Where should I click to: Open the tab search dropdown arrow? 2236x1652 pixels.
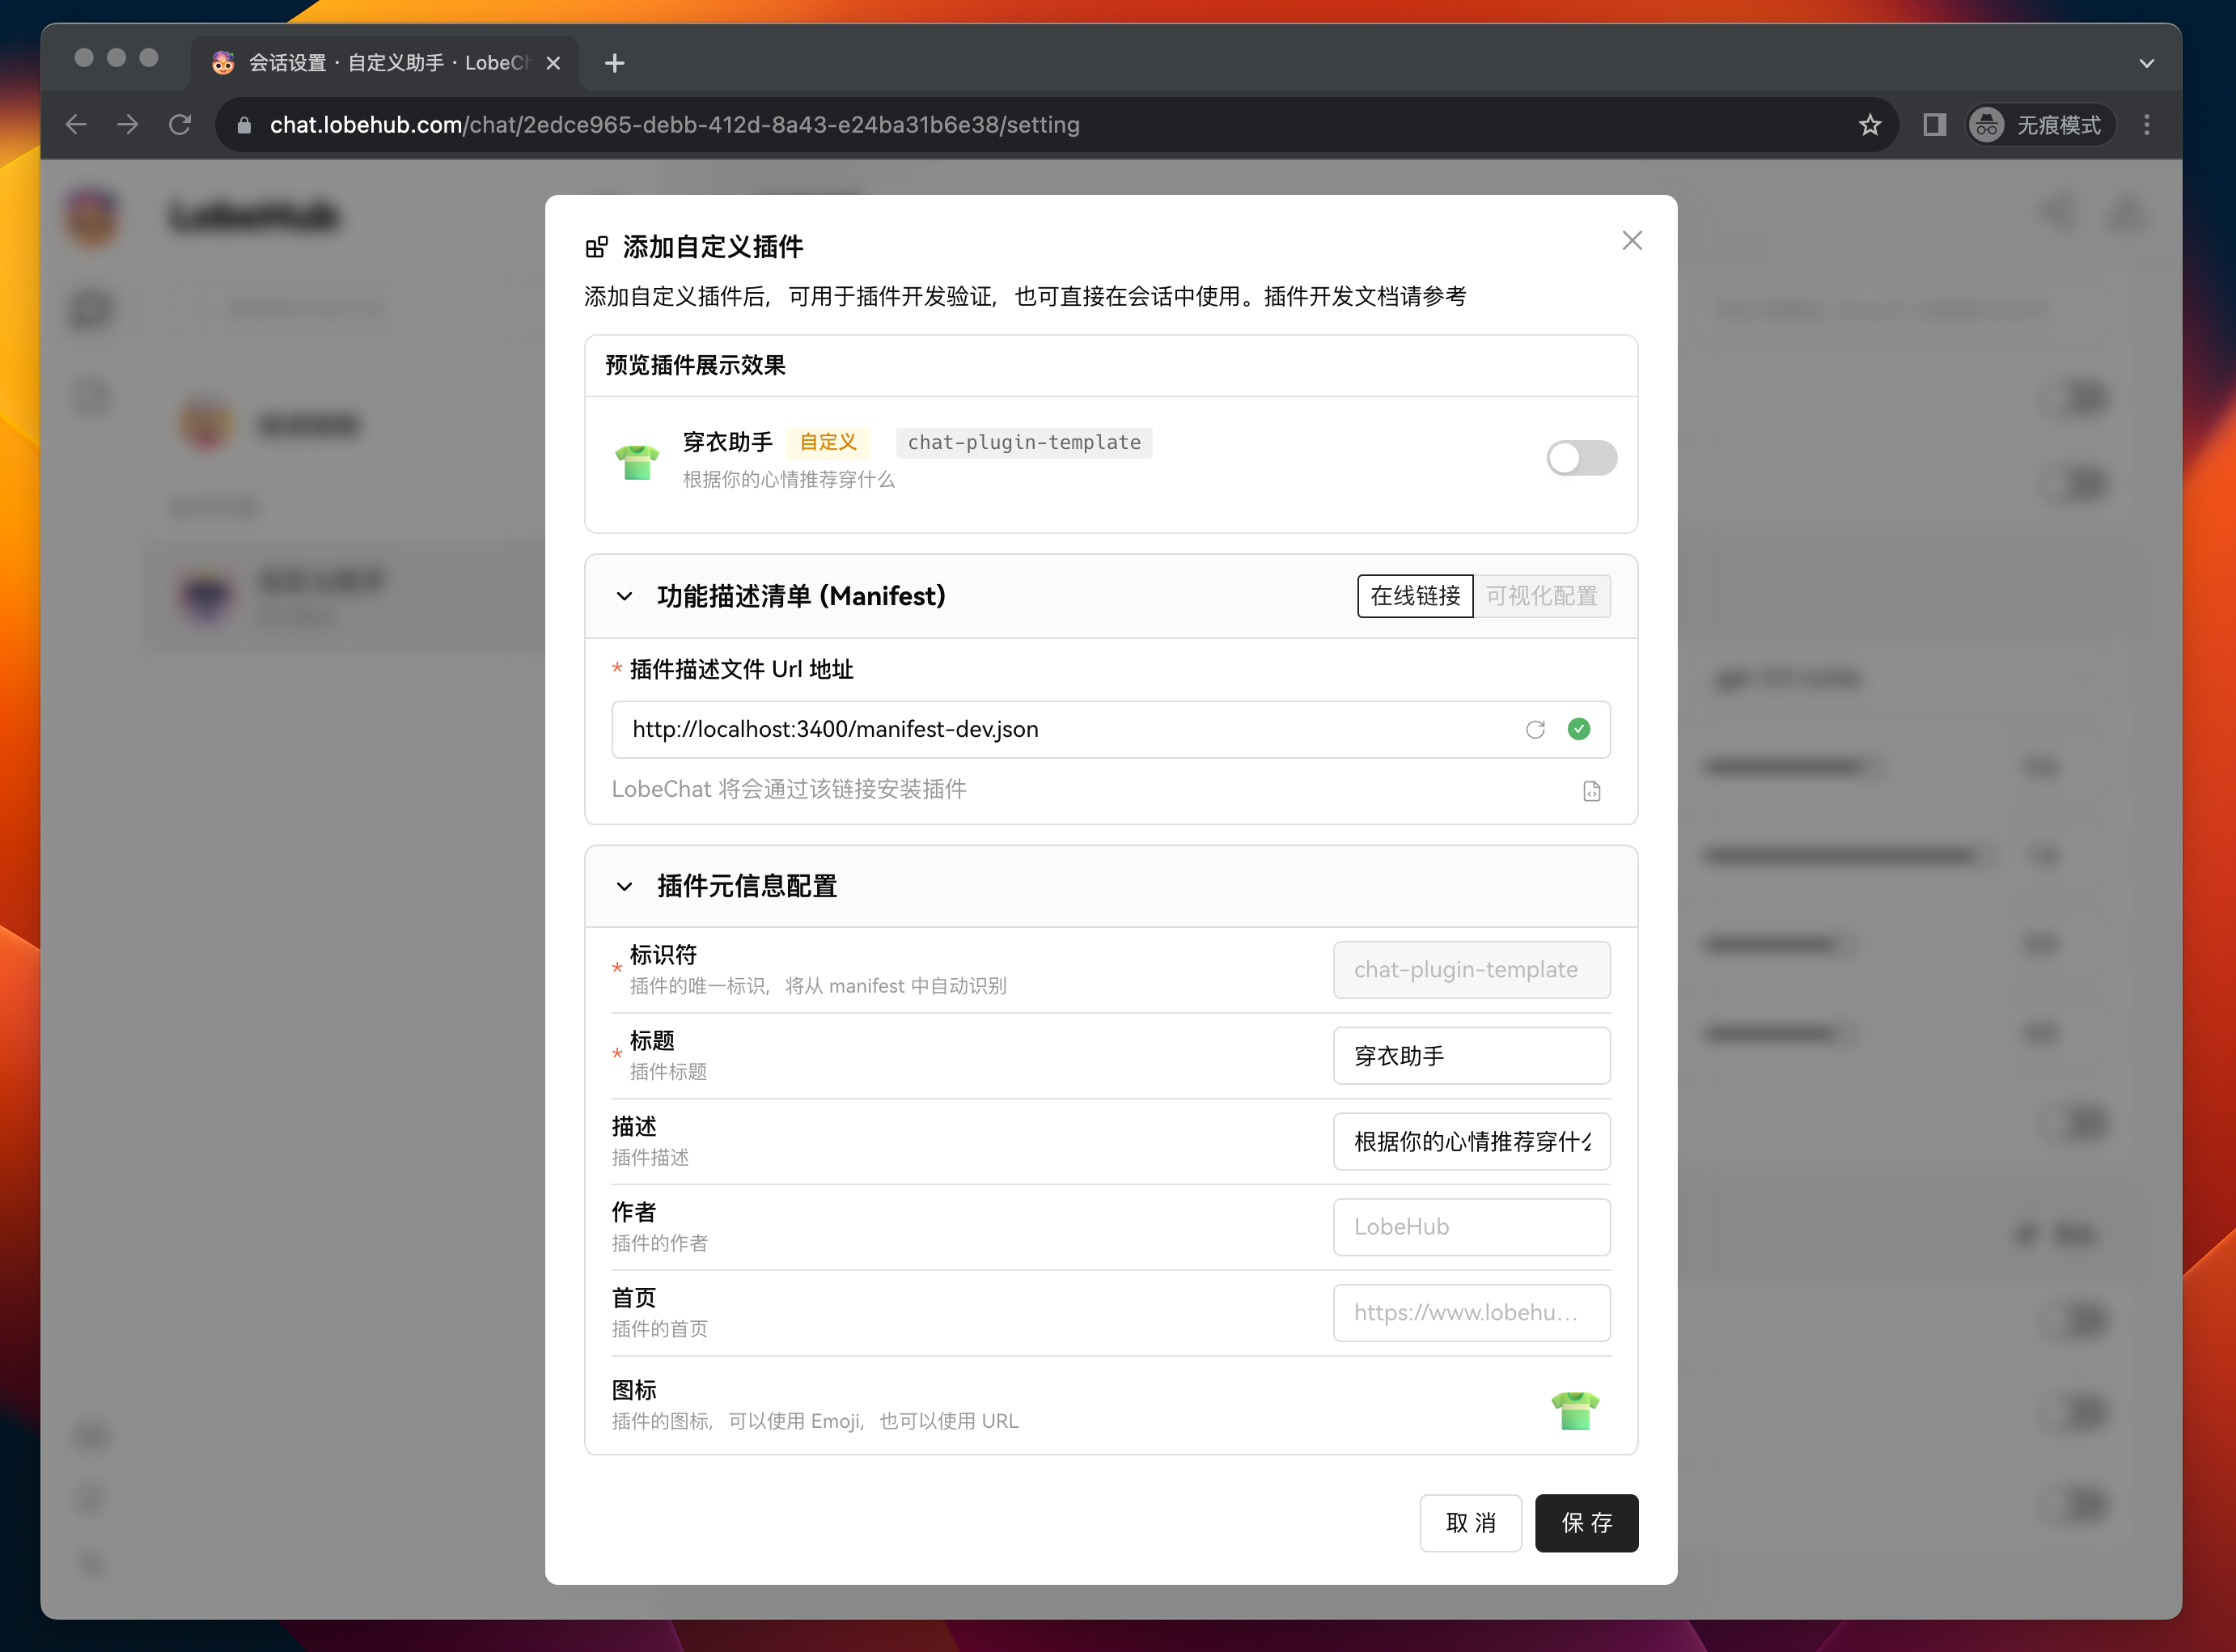(2146, 63)
